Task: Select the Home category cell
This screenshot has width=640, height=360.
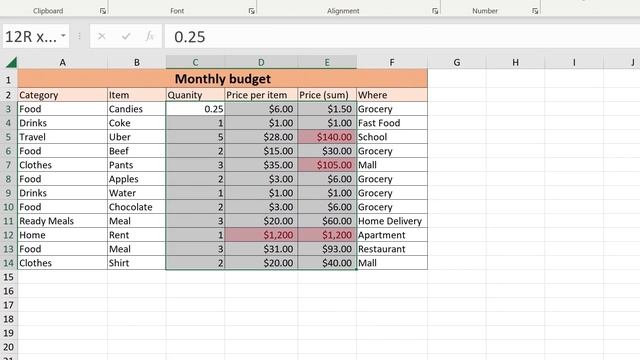Action: (x=62, y=235)
